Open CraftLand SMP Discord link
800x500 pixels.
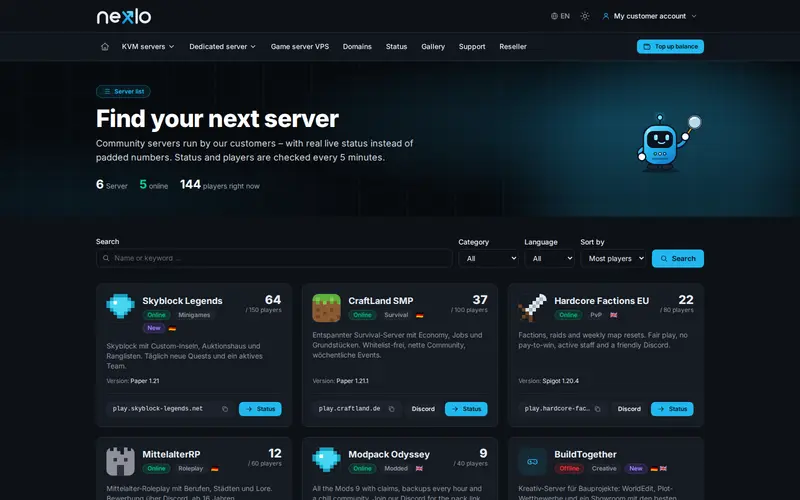click(x=423, y=409)
